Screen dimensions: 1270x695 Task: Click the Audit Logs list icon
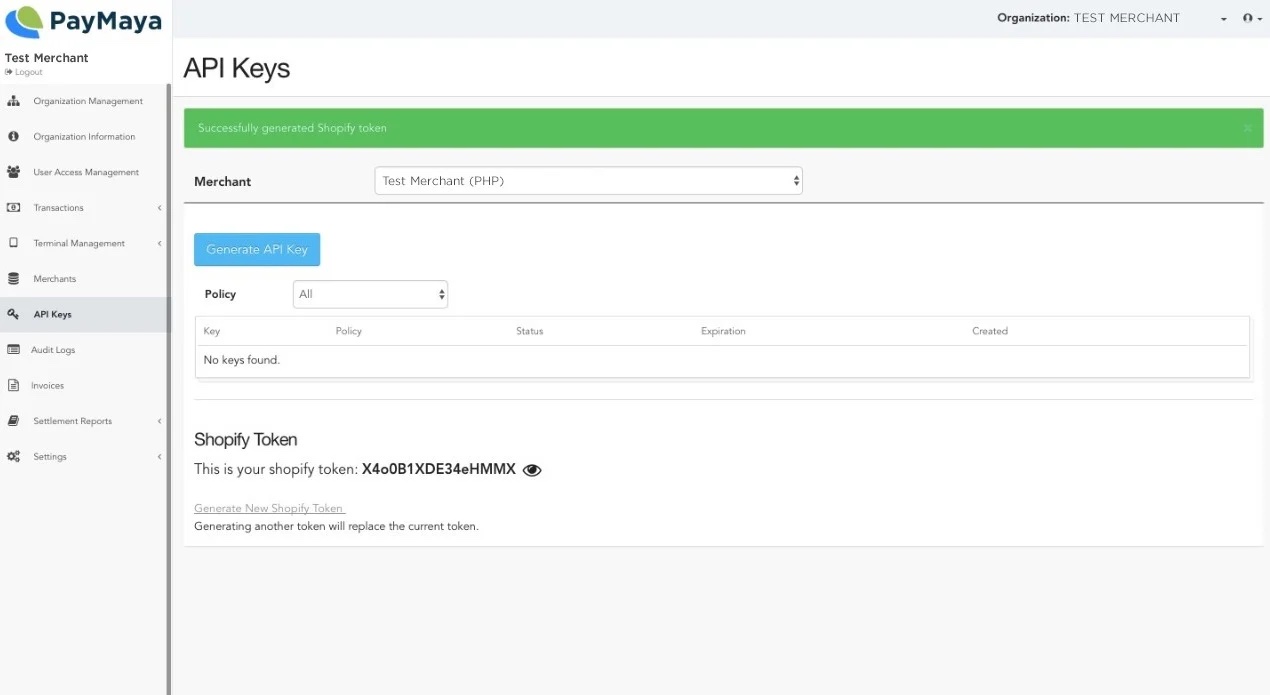coord(13,350)
